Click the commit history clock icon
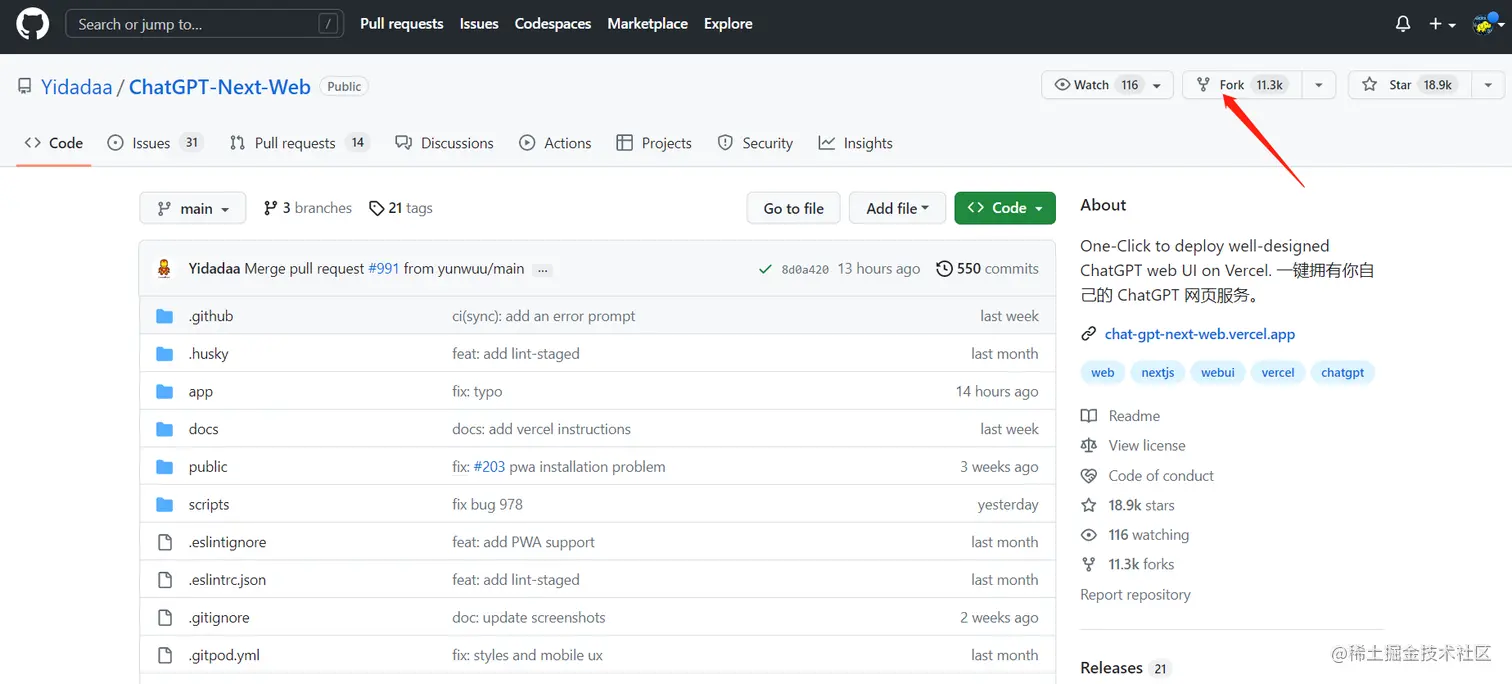 coord(944,268)
